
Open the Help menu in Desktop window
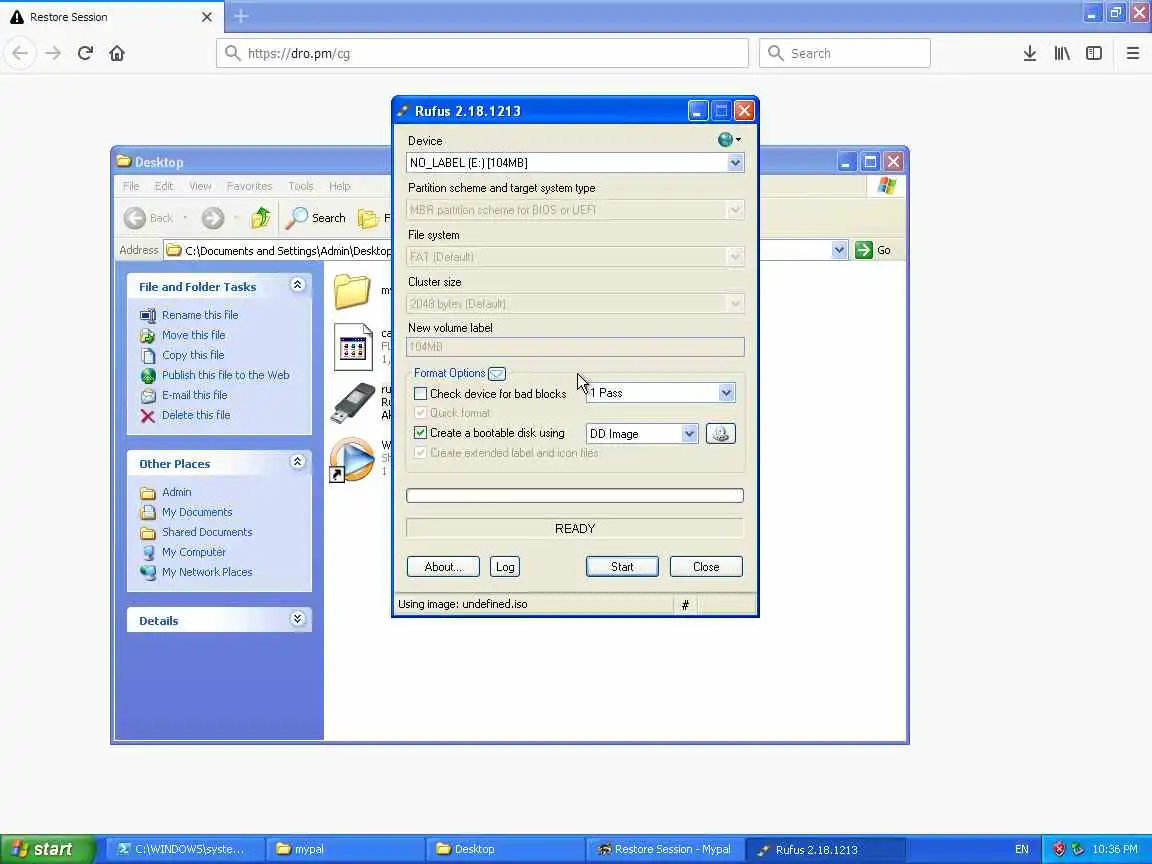[339, 186]
